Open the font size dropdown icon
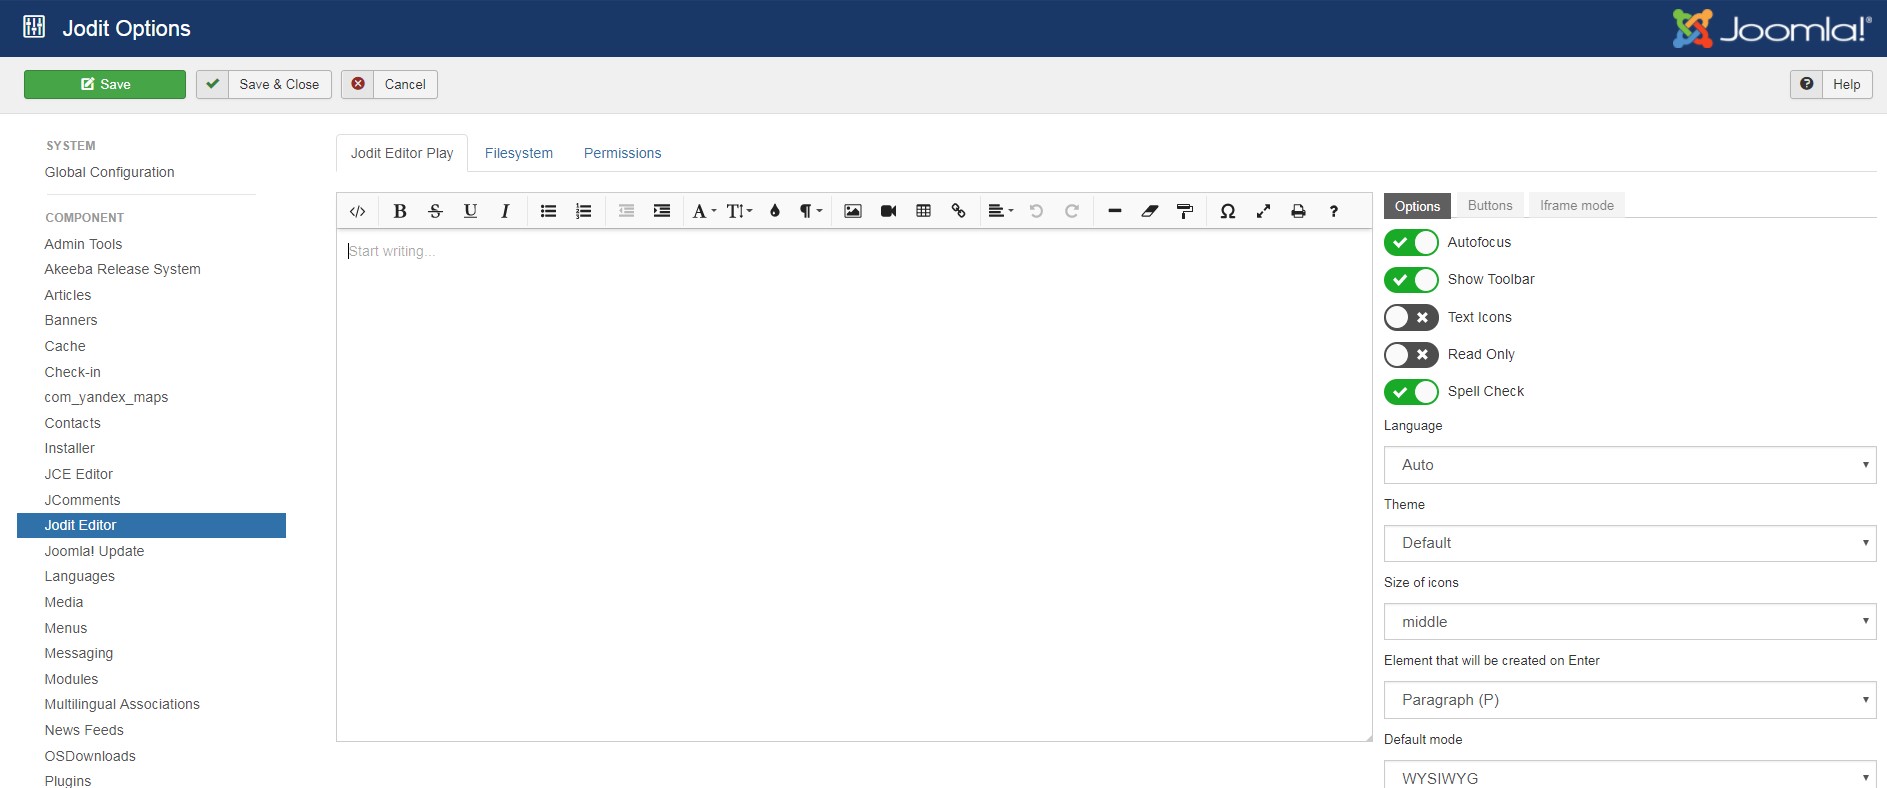 click(x=739, y=211)
